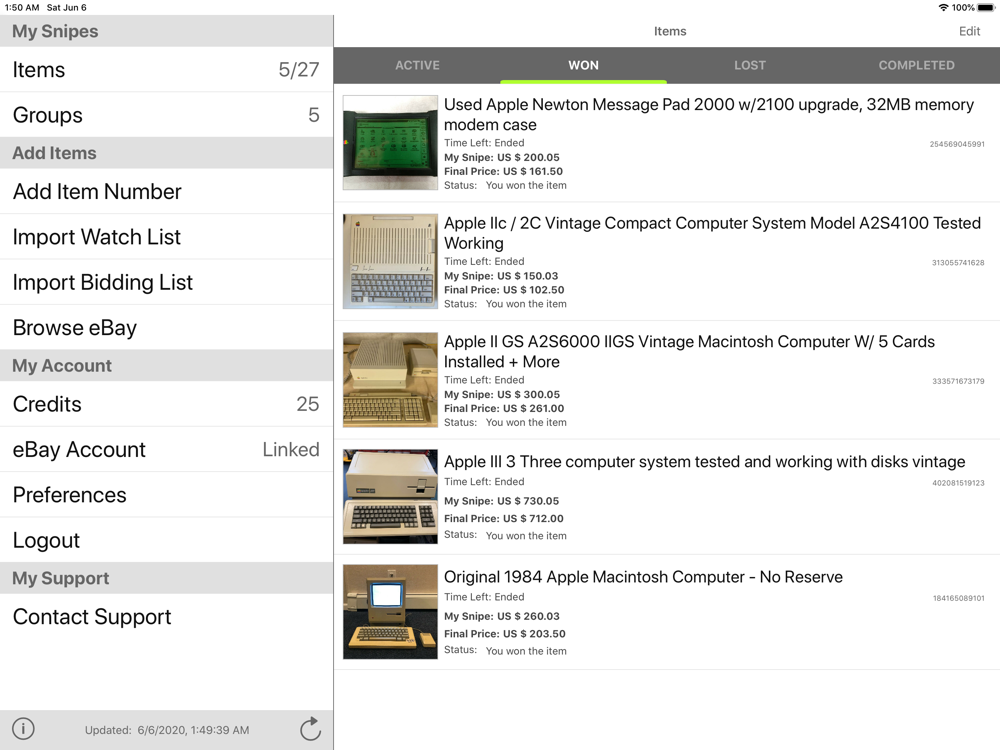
Task: Click the Final Price US $ 712.00 line
Action: 504,518
